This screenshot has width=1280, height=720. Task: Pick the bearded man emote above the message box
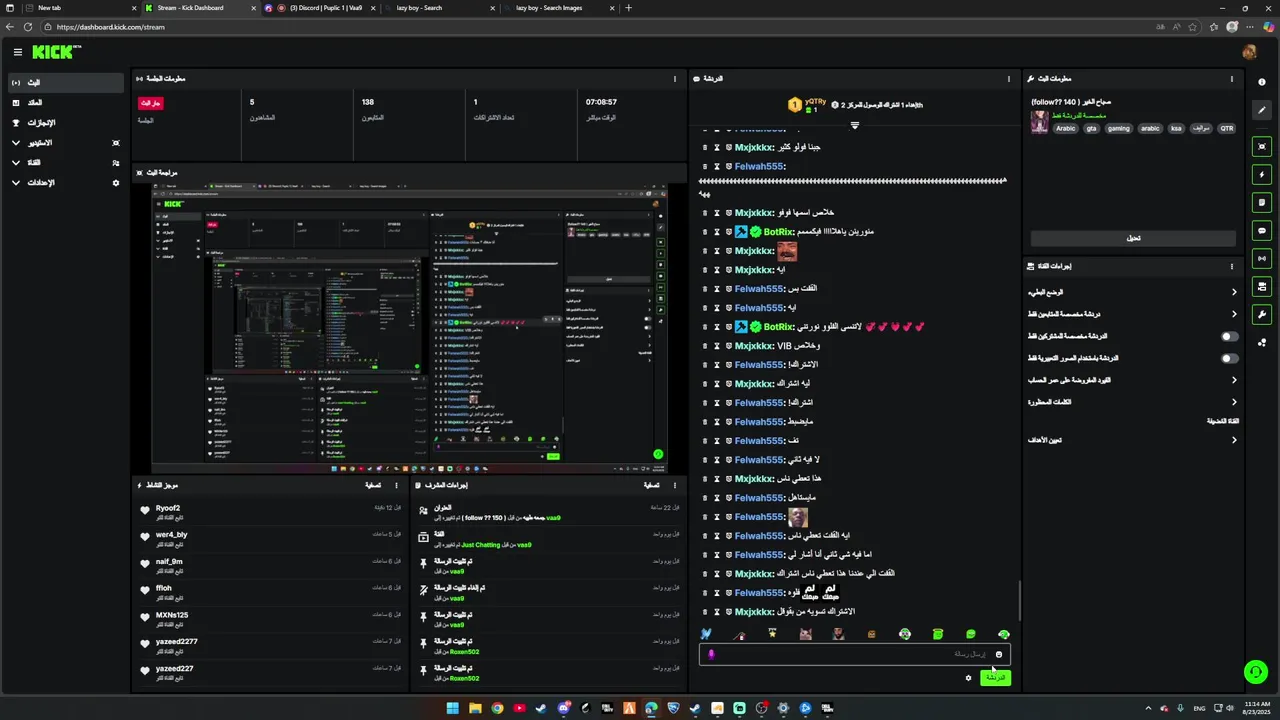pos(838,634)
